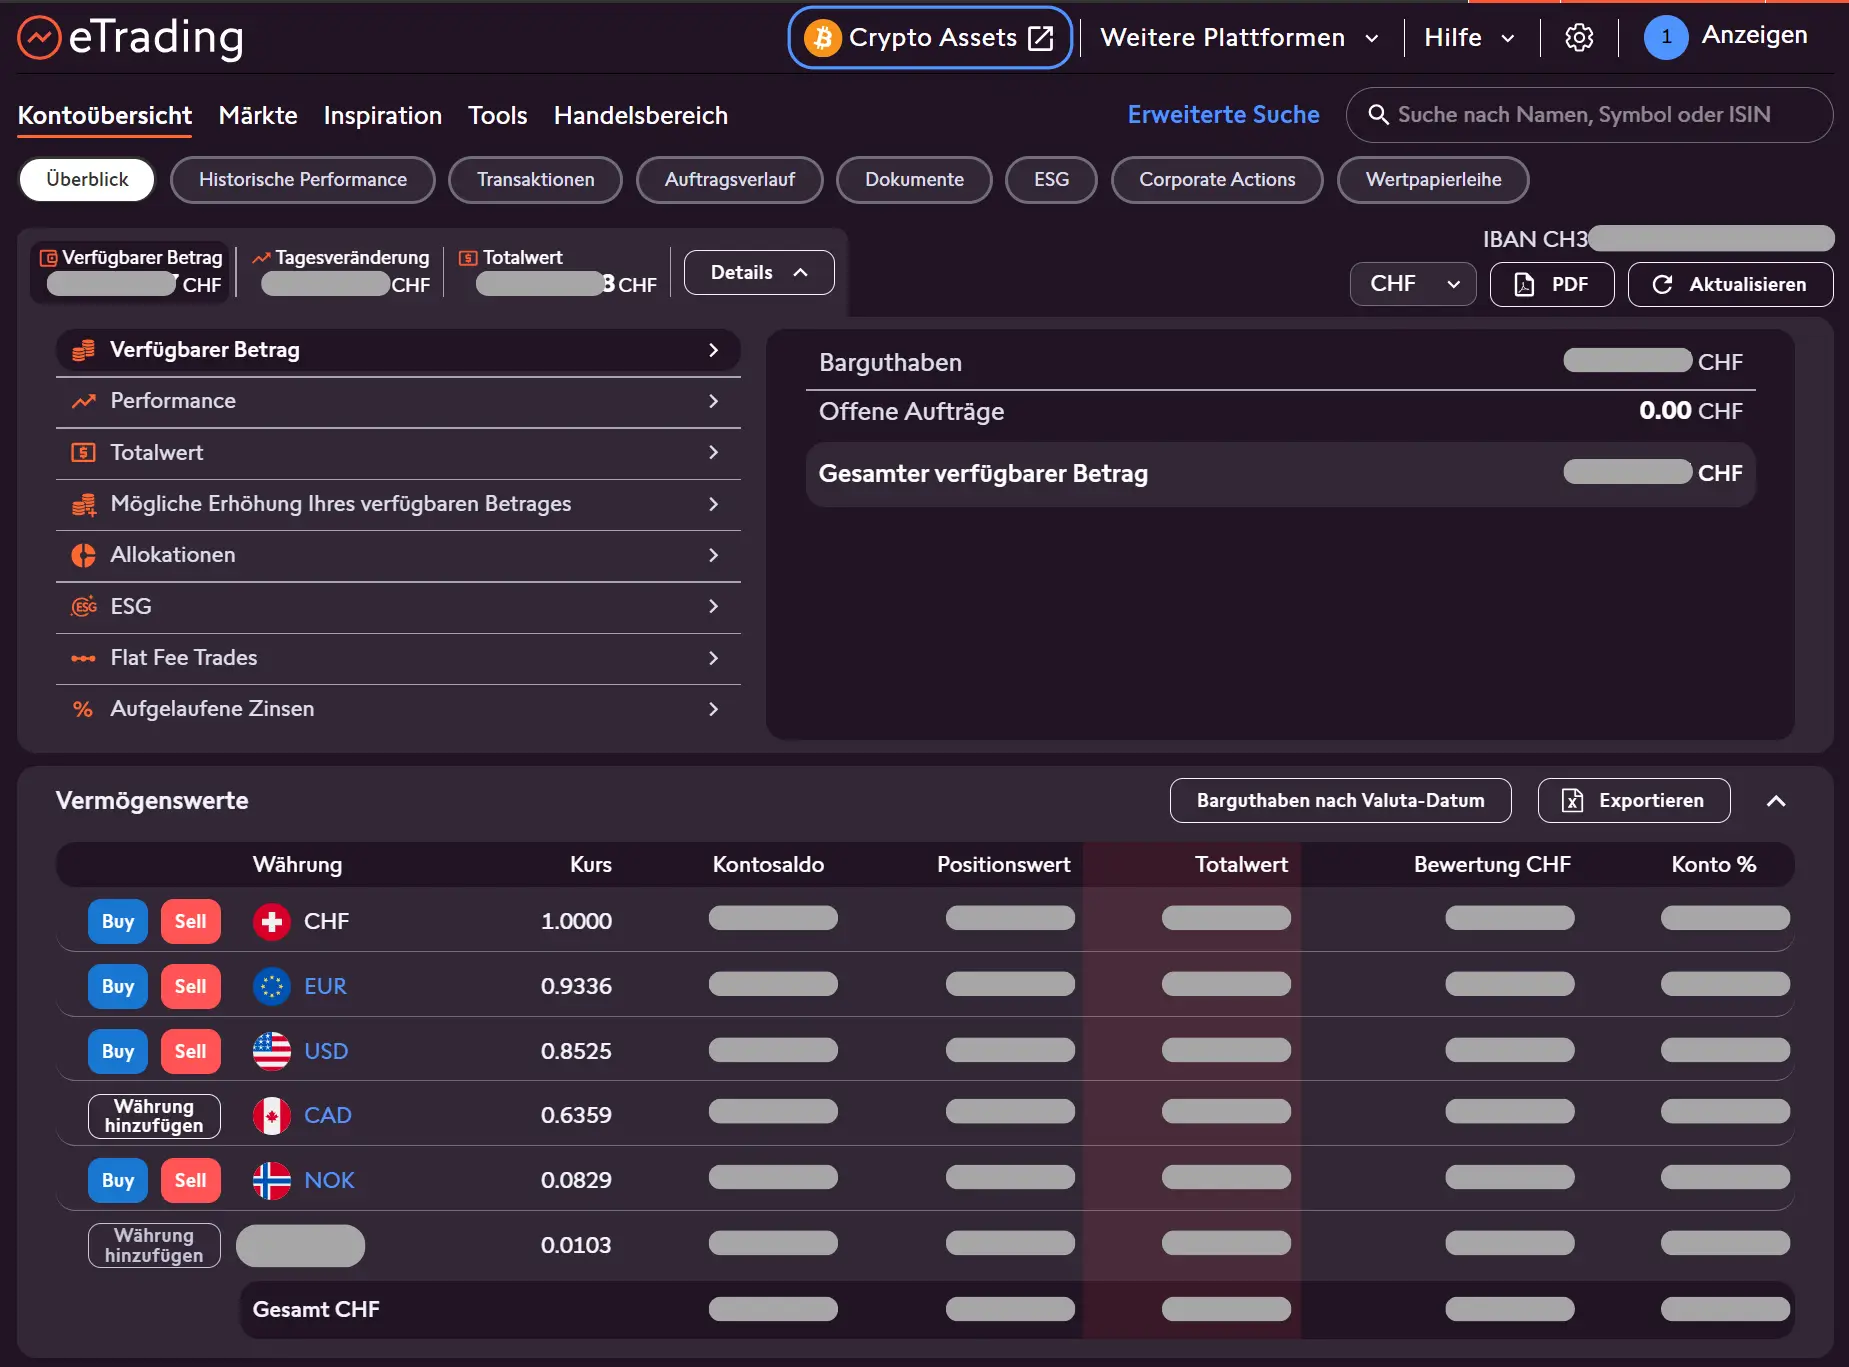
Task: Click the EU flag icon in EUR row
Action: click(271, 986)
